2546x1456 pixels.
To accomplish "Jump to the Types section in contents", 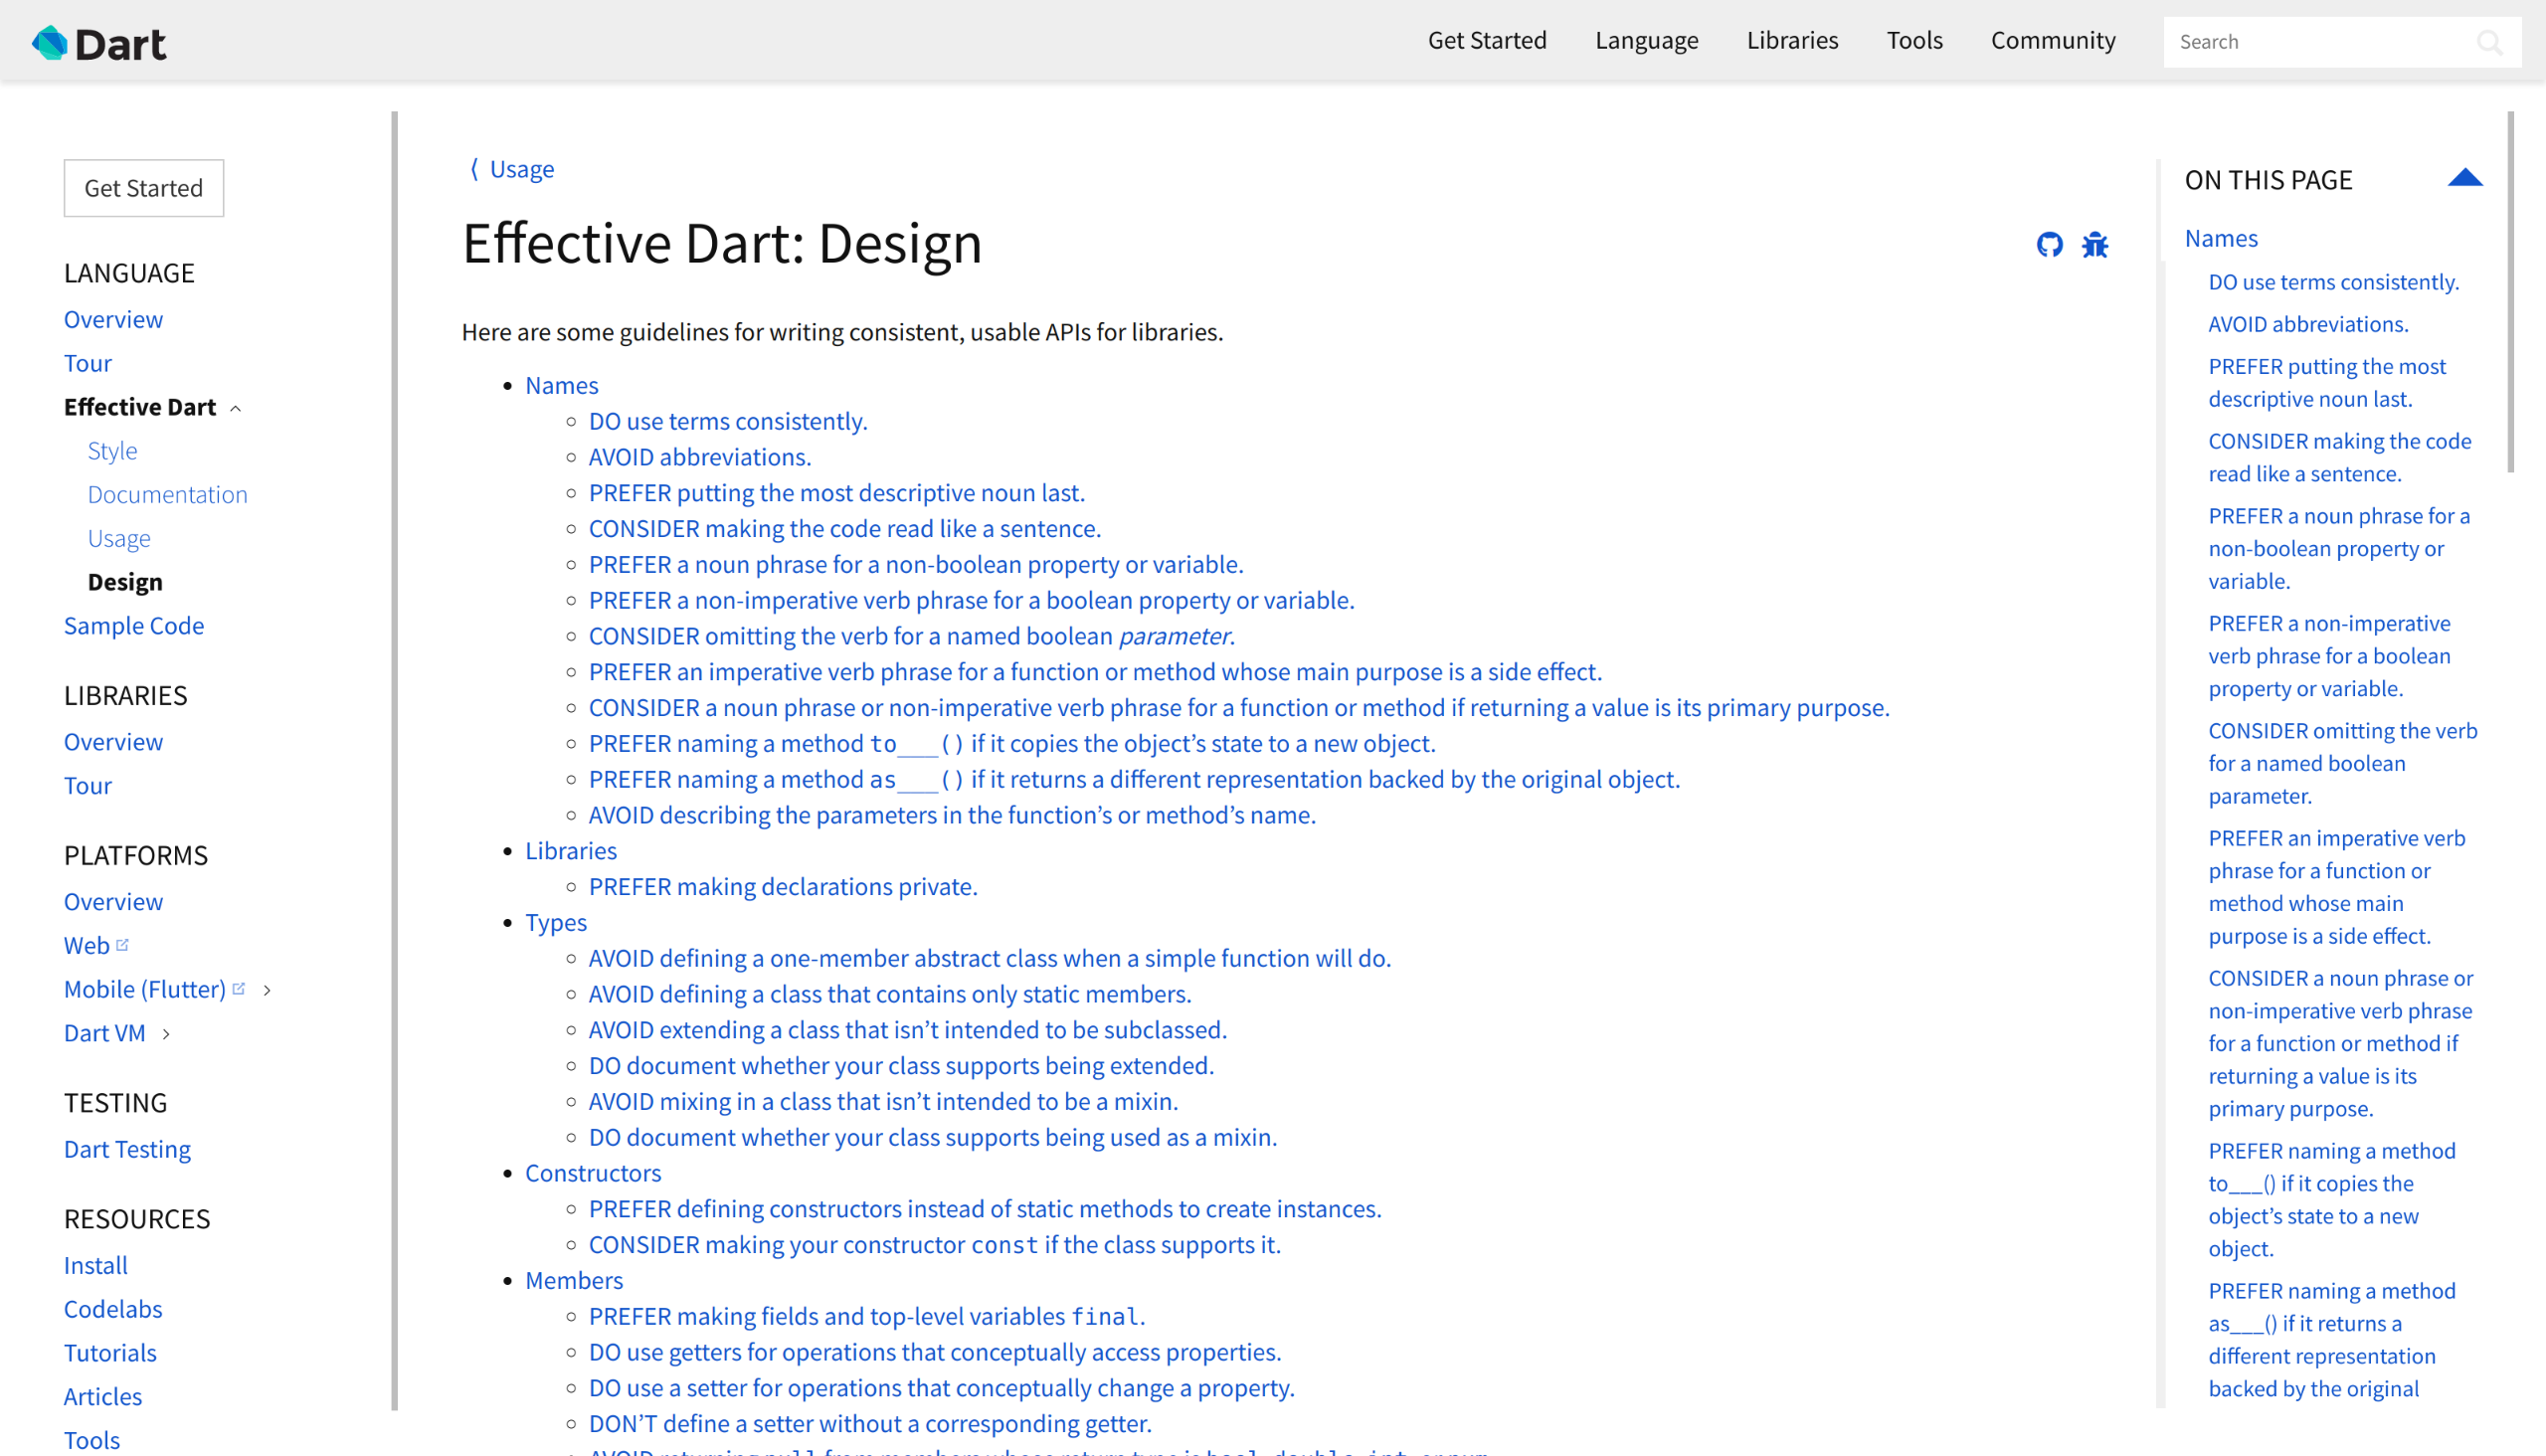I will coord(556,922).
